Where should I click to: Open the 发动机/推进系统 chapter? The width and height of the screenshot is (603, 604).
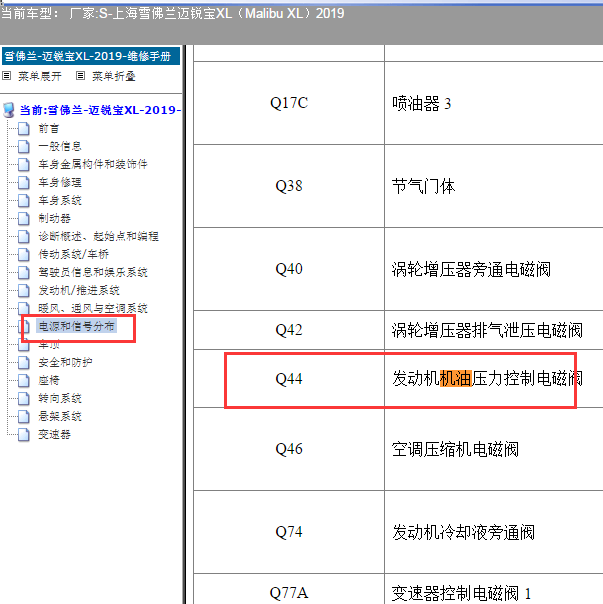(79, 290)
